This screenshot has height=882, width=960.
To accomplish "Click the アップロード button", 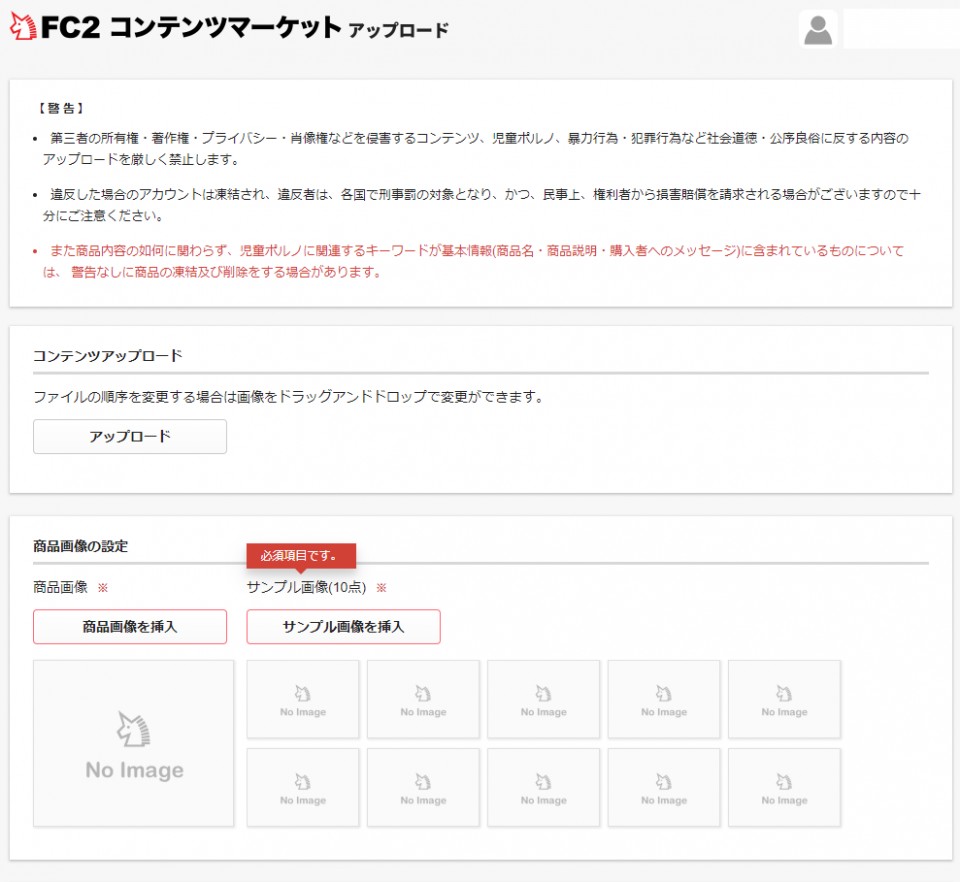I will click(x=130, y=436).
